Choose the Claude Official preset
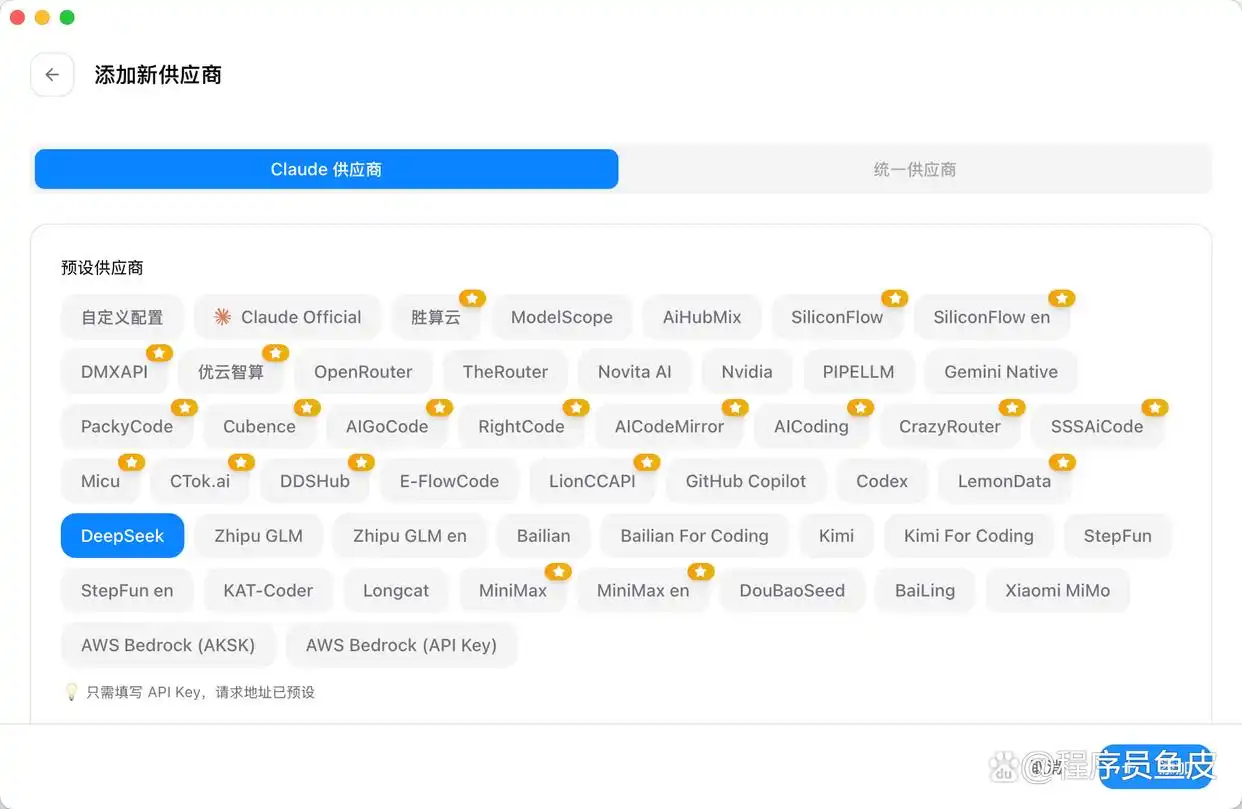1242x809 pixels. coord(288,317)
